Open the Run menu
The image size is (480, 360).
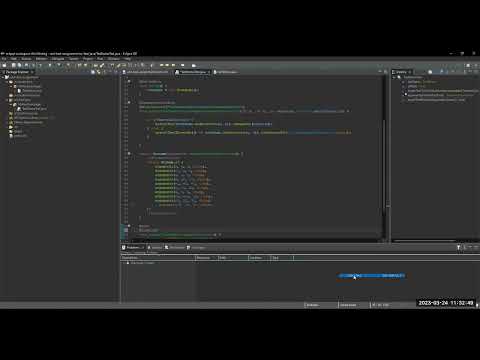100,59
